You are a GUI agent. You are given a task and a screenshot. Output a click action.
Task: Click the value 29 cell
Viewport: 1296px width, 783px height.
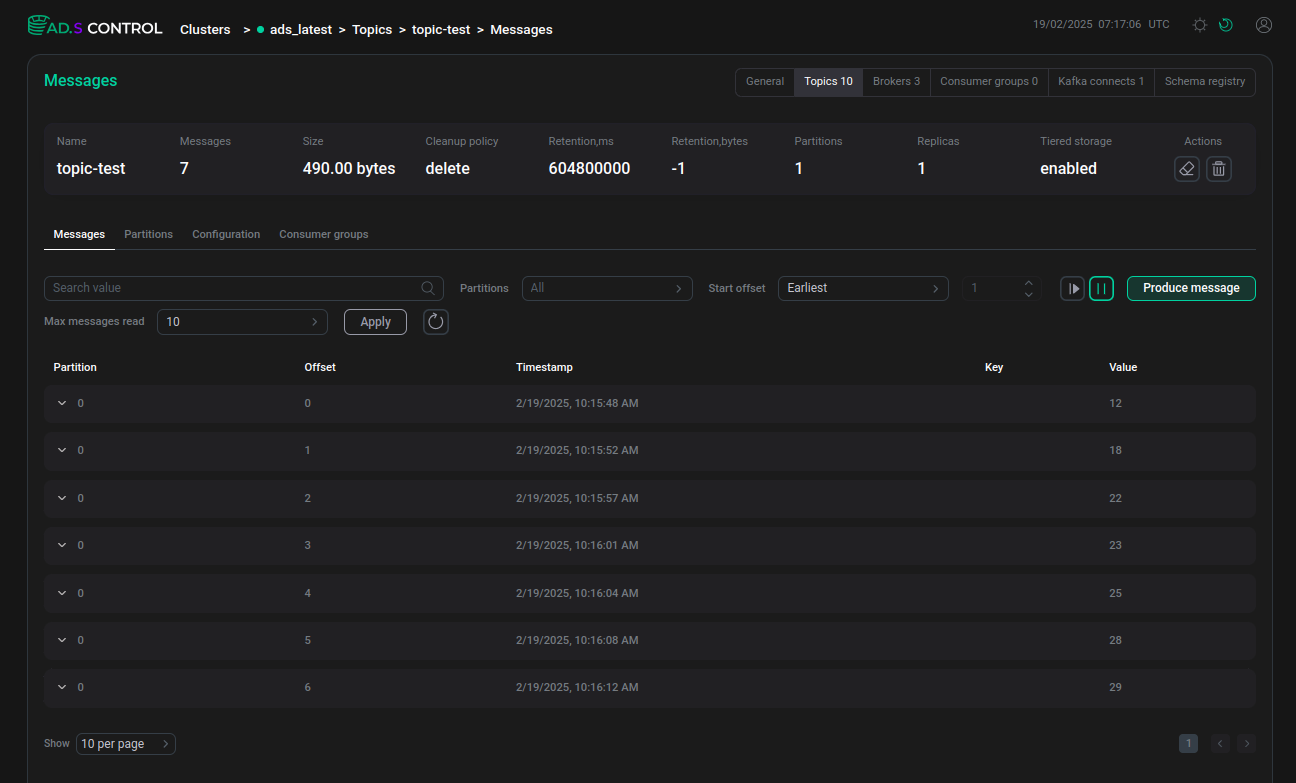[x=1115, y=687]
